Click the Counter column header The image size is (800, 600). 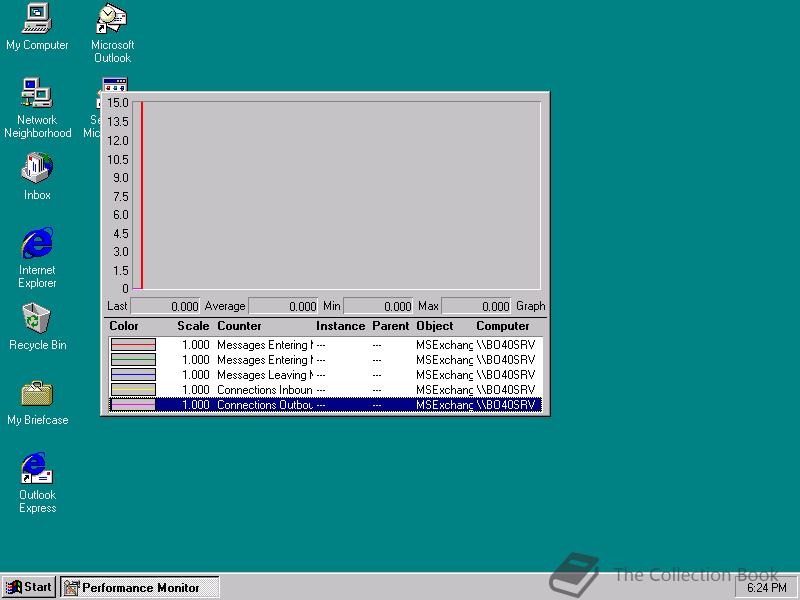click(239, 326)
